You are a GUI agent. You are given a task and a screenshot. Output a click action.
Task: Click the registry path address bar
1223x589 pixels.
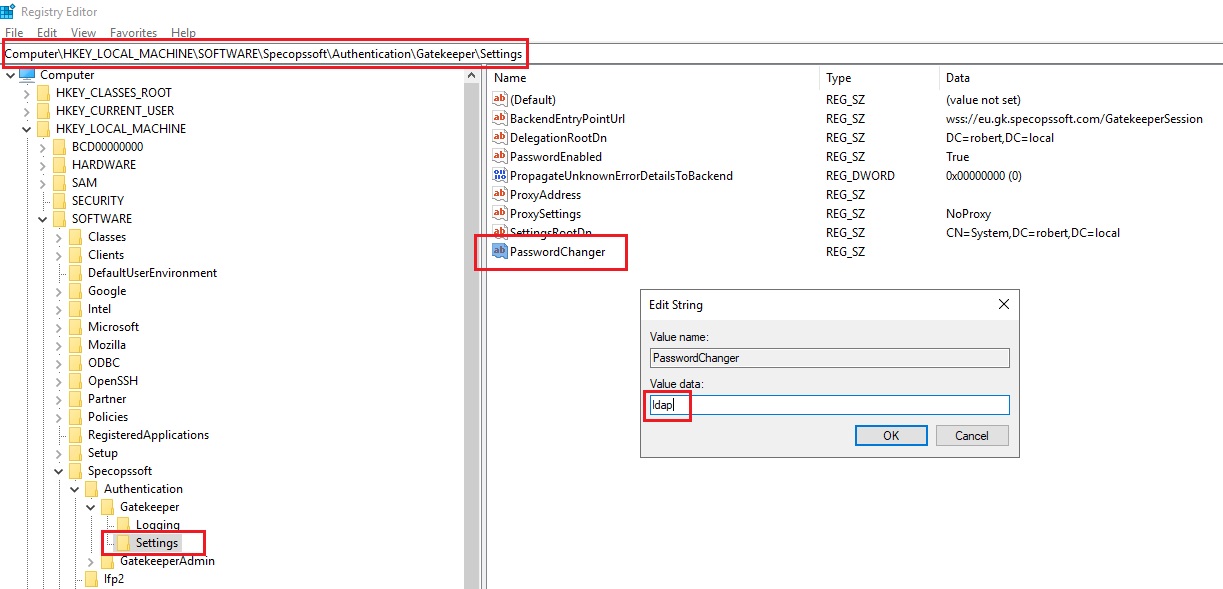pos(611,53)
